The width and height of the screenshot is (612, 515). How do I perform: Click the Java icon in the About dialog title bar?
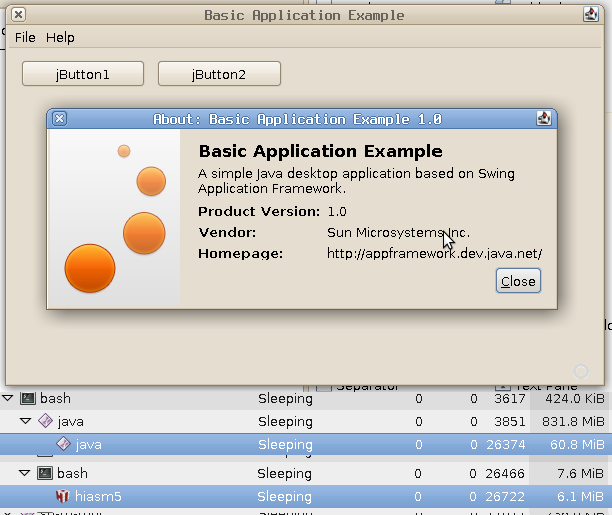(544, 118)
